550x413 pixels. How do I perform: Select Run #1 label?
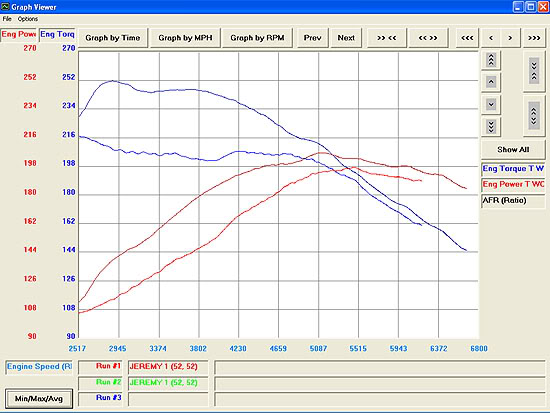(x=100, y=367)
